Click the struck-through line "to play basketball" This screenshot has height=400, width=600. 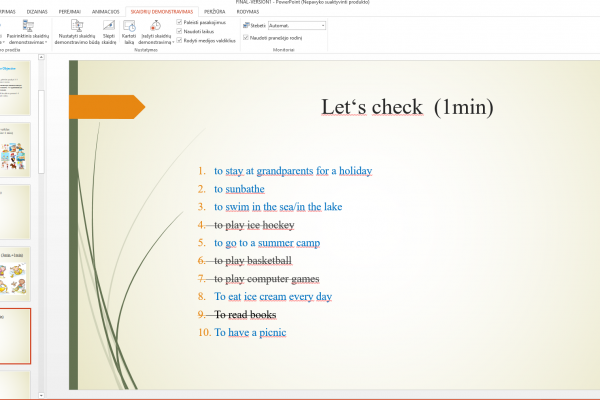tap(253, 261)
